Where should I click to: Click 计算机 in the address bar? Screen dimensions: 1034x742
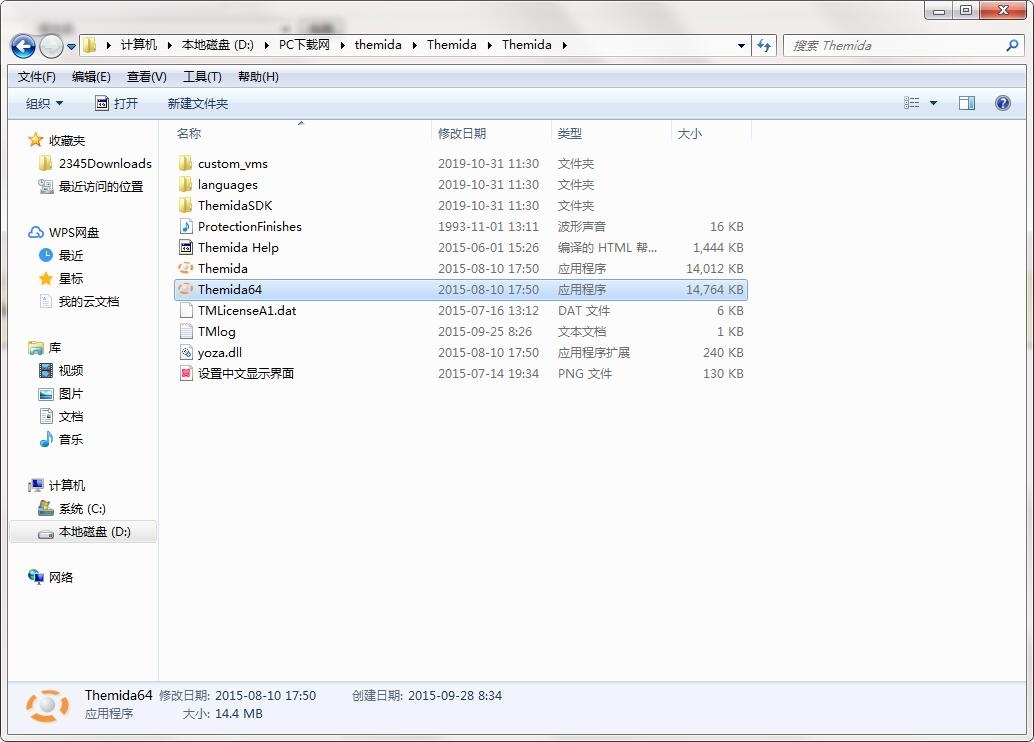point(138,45)
